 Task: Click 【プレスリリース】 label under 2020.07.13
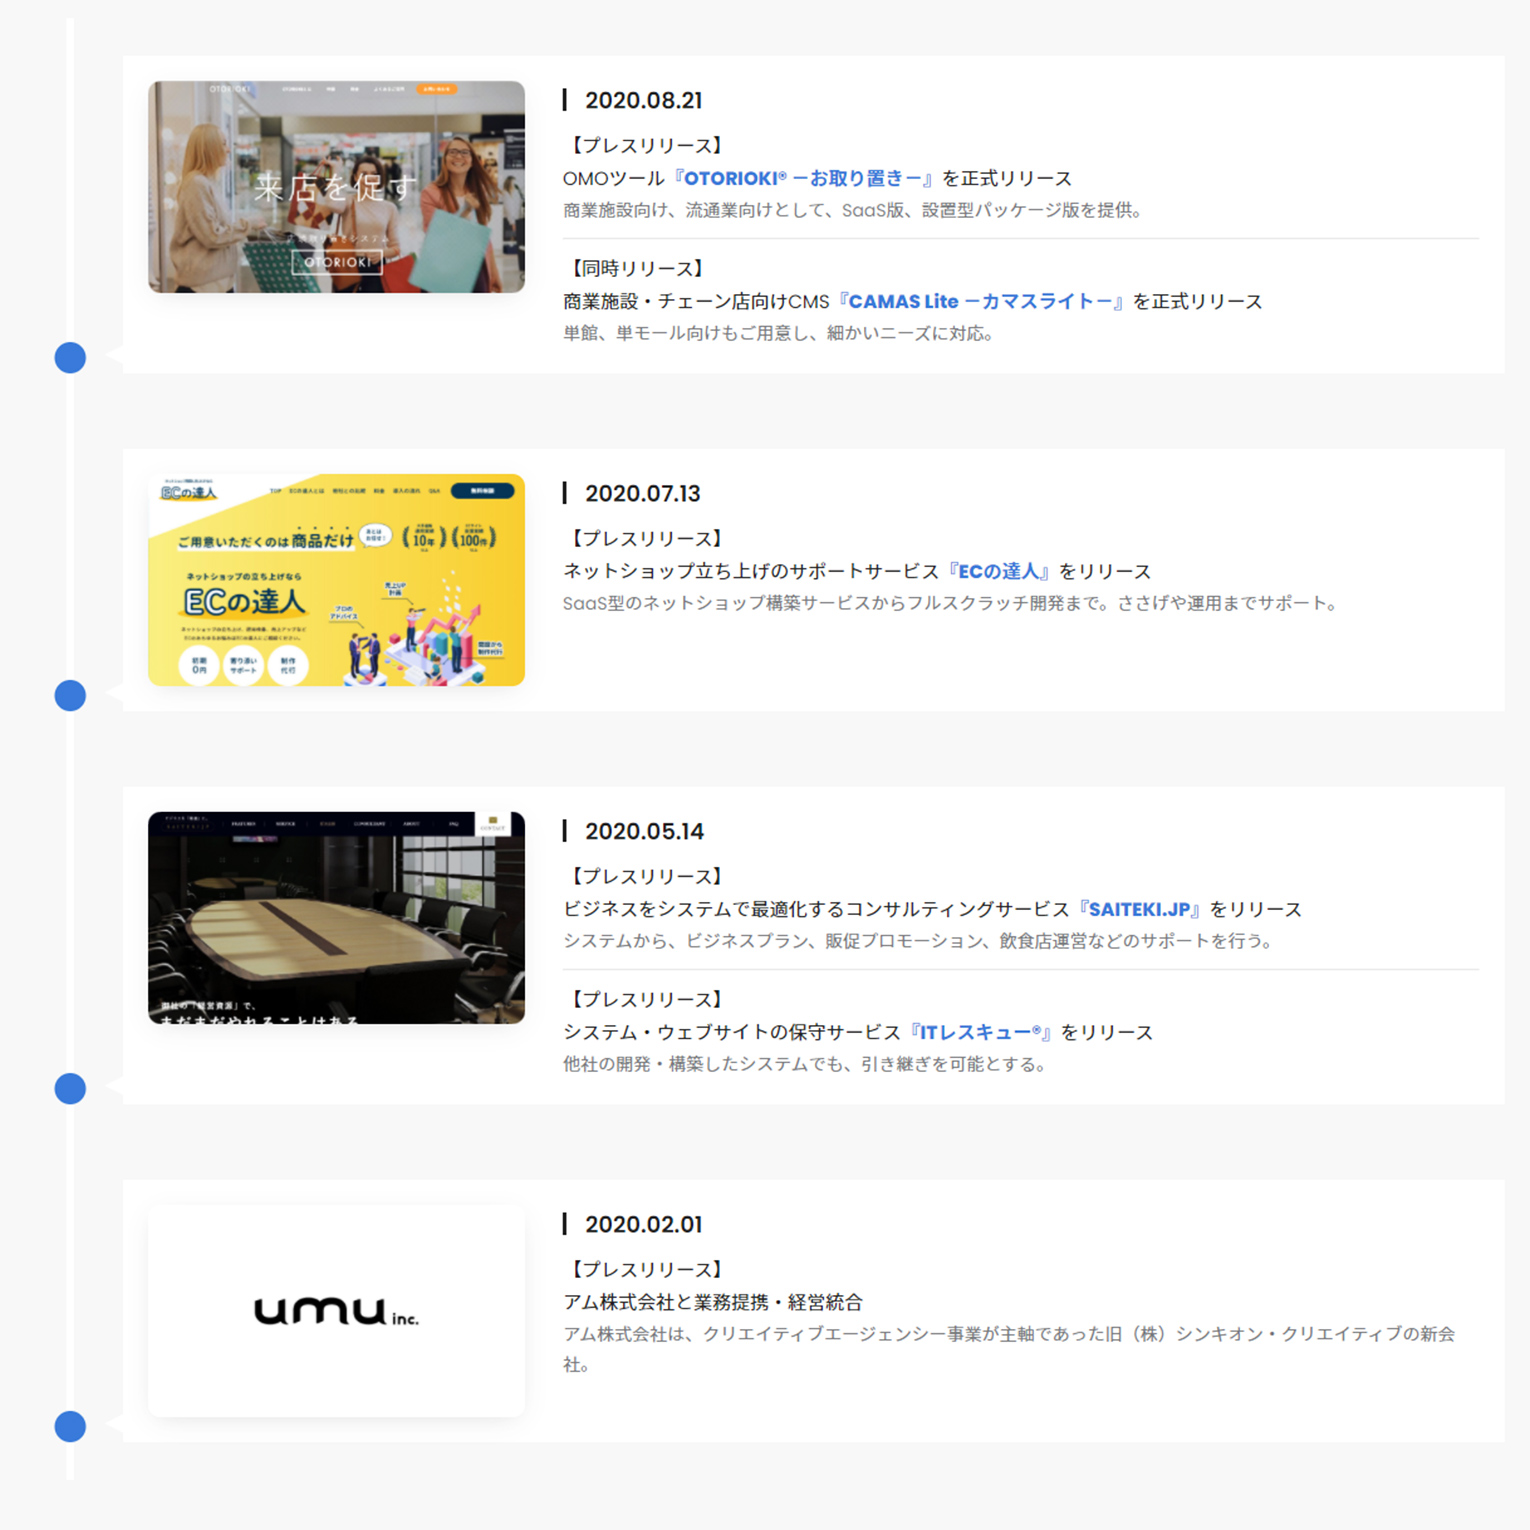click(646, 538)
